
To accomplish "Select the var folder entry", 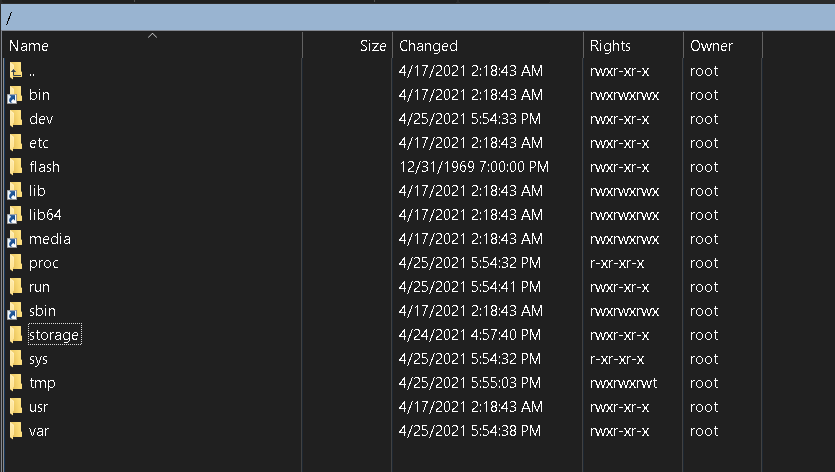I will pyautogui.click(x=38, y=431).
